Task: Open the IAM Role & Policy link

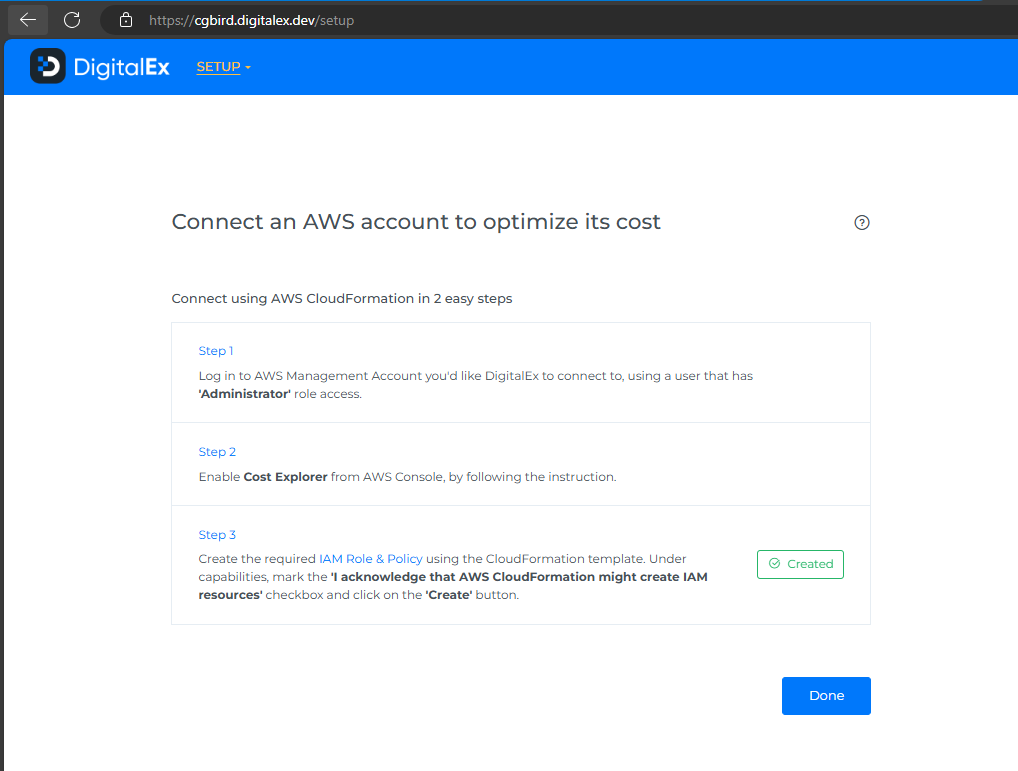Action: pyautogui.click(x=371, y=559)
